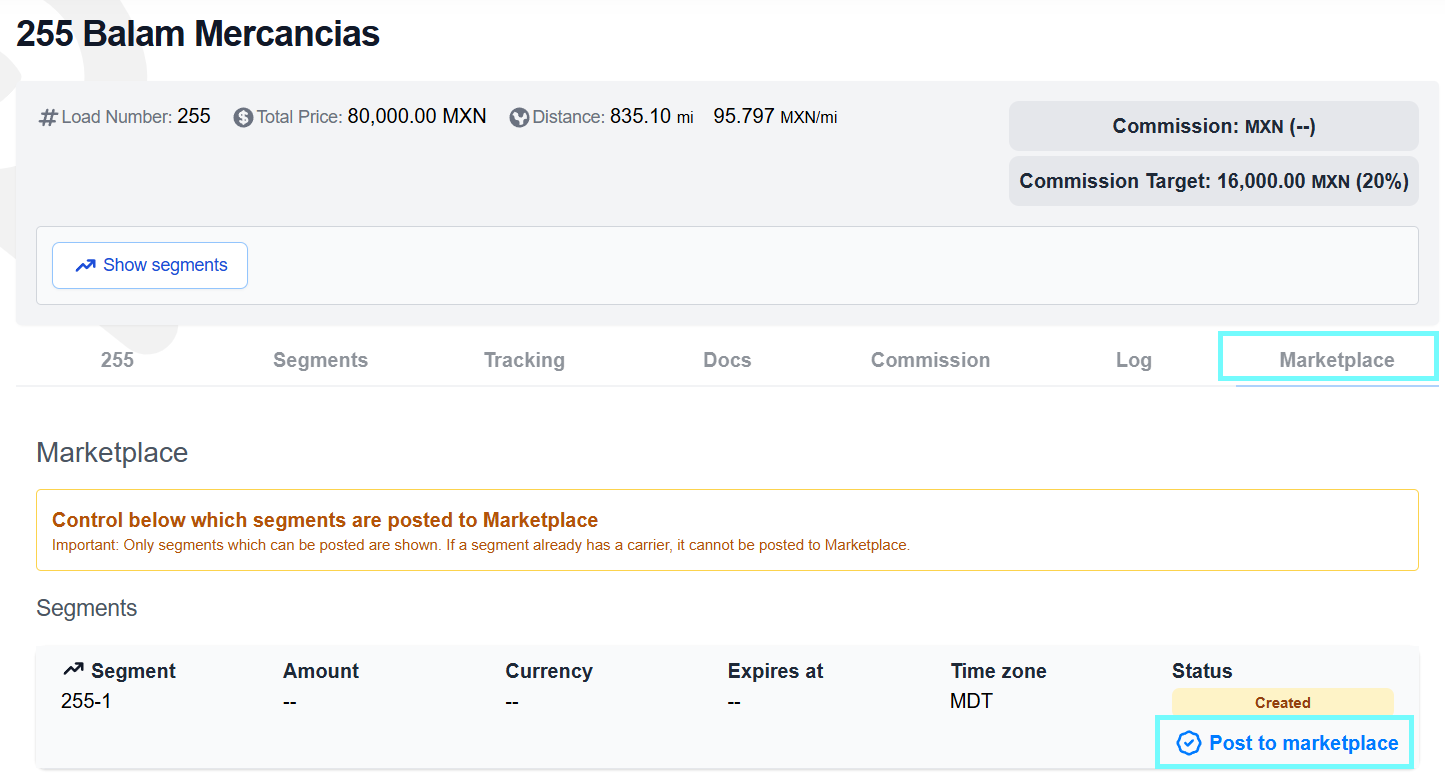Click the Post to marketplace button
This screenshot has height=784, width=1445.
(1286, 743)
